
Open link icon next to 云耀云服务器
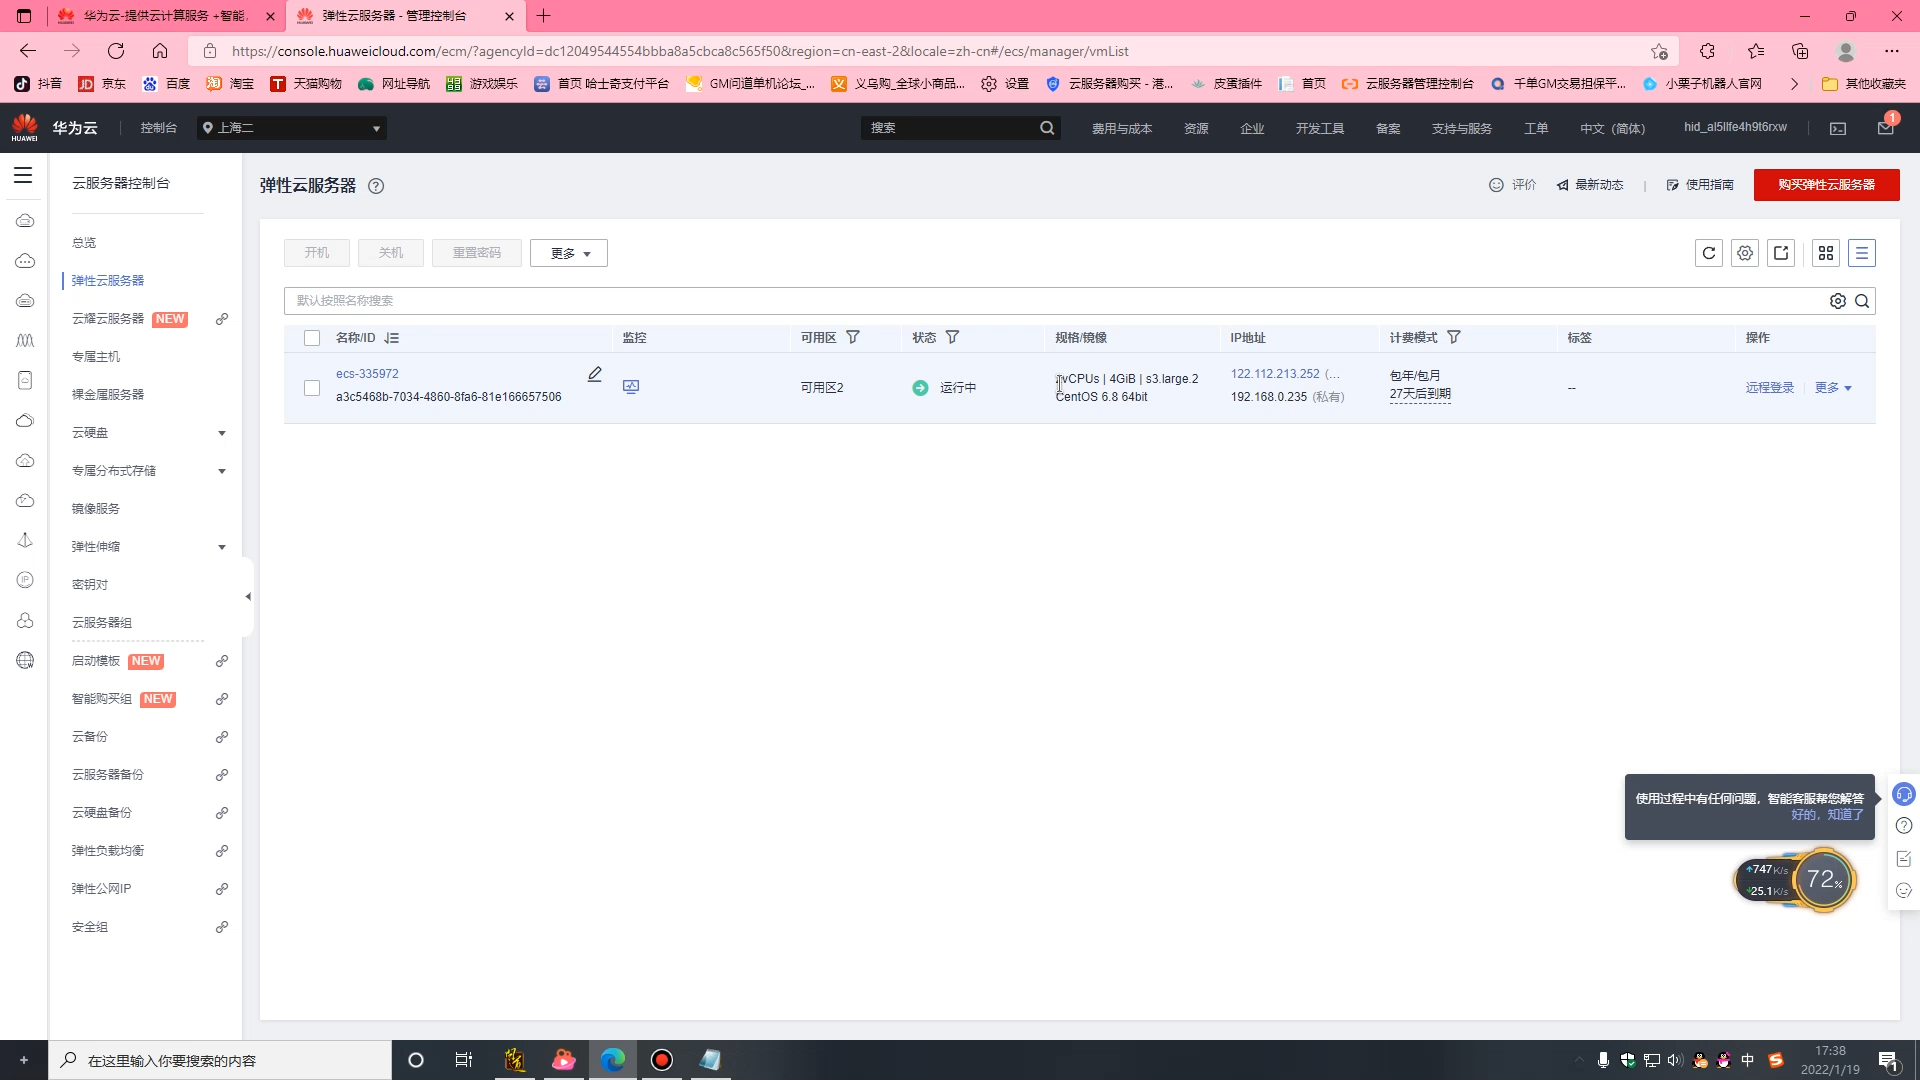click(x=222, y=319)
